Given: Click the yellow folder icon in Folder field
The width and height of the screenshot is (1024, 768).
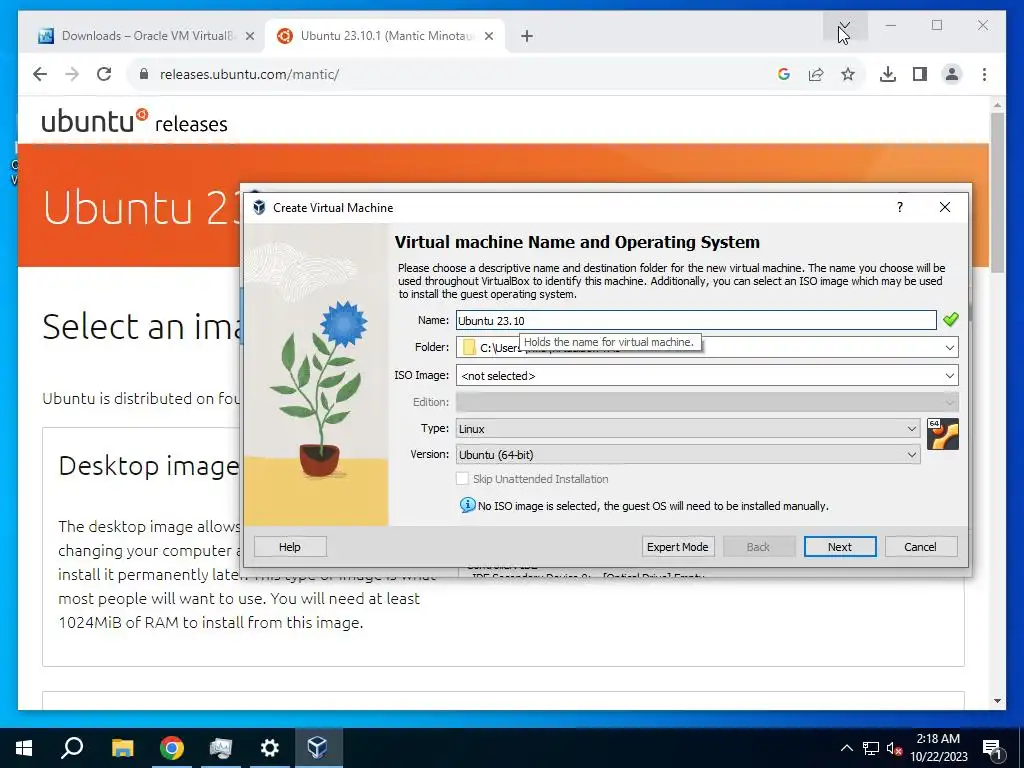Looking at the screenshot, I should pyautogui.click(x=468, y=347).
